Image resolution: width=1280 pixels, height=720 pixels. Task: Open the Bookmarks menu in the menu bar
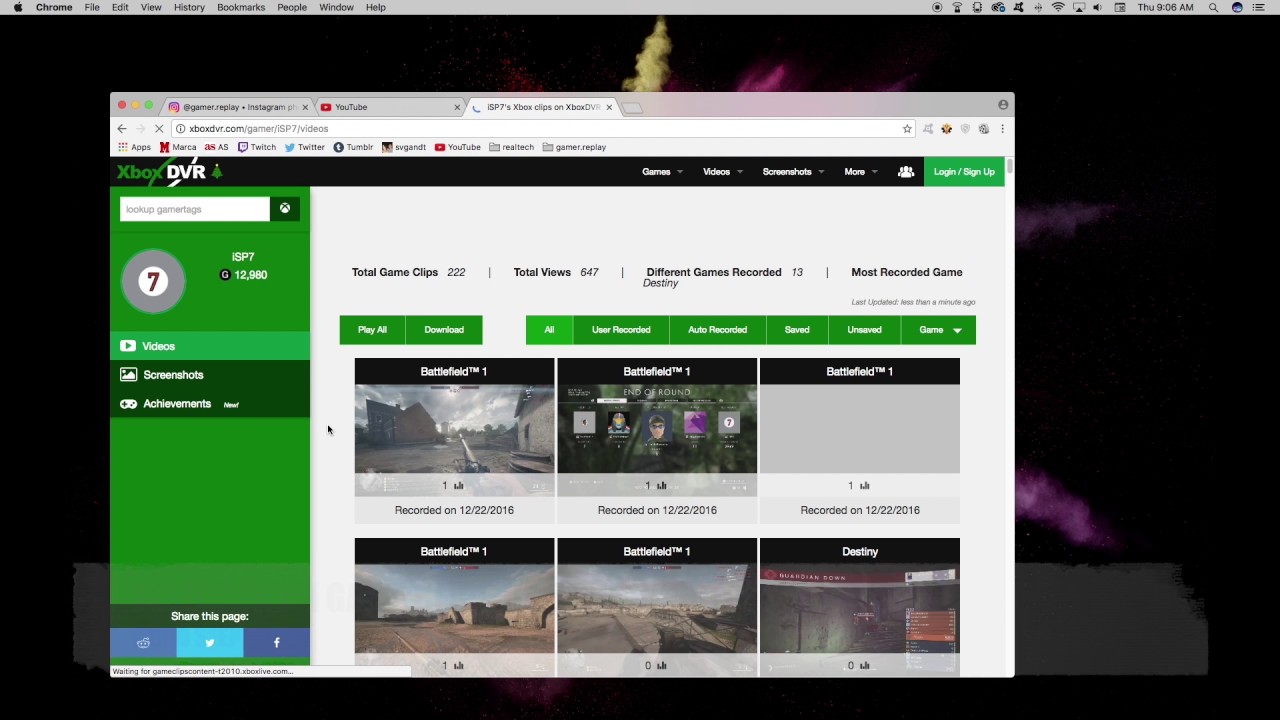coord(241,7)
